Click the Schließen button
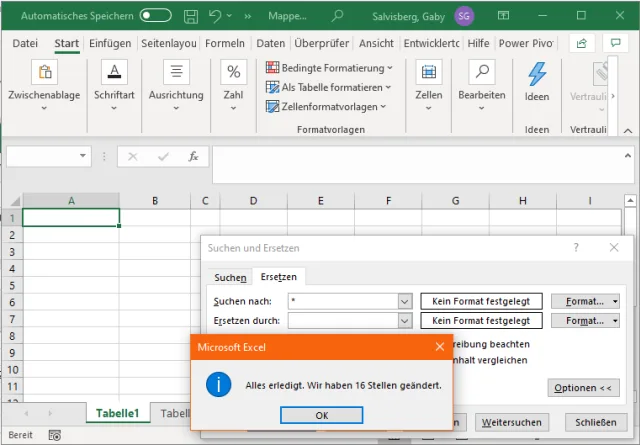 pos(597,422)
